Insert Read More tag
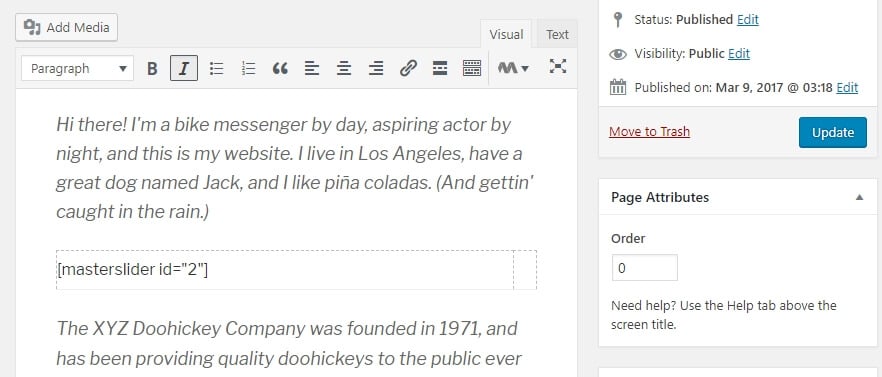 tap(440, 68)
